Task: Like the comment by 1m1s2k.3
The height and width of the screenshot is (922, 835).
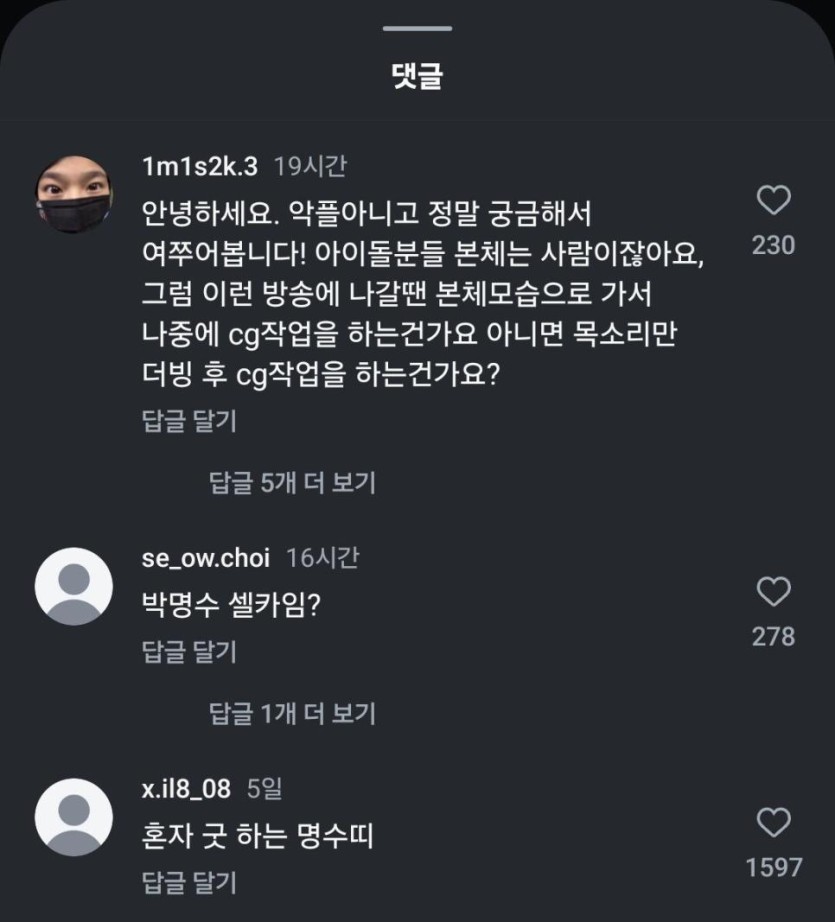Action: [773, 202]
